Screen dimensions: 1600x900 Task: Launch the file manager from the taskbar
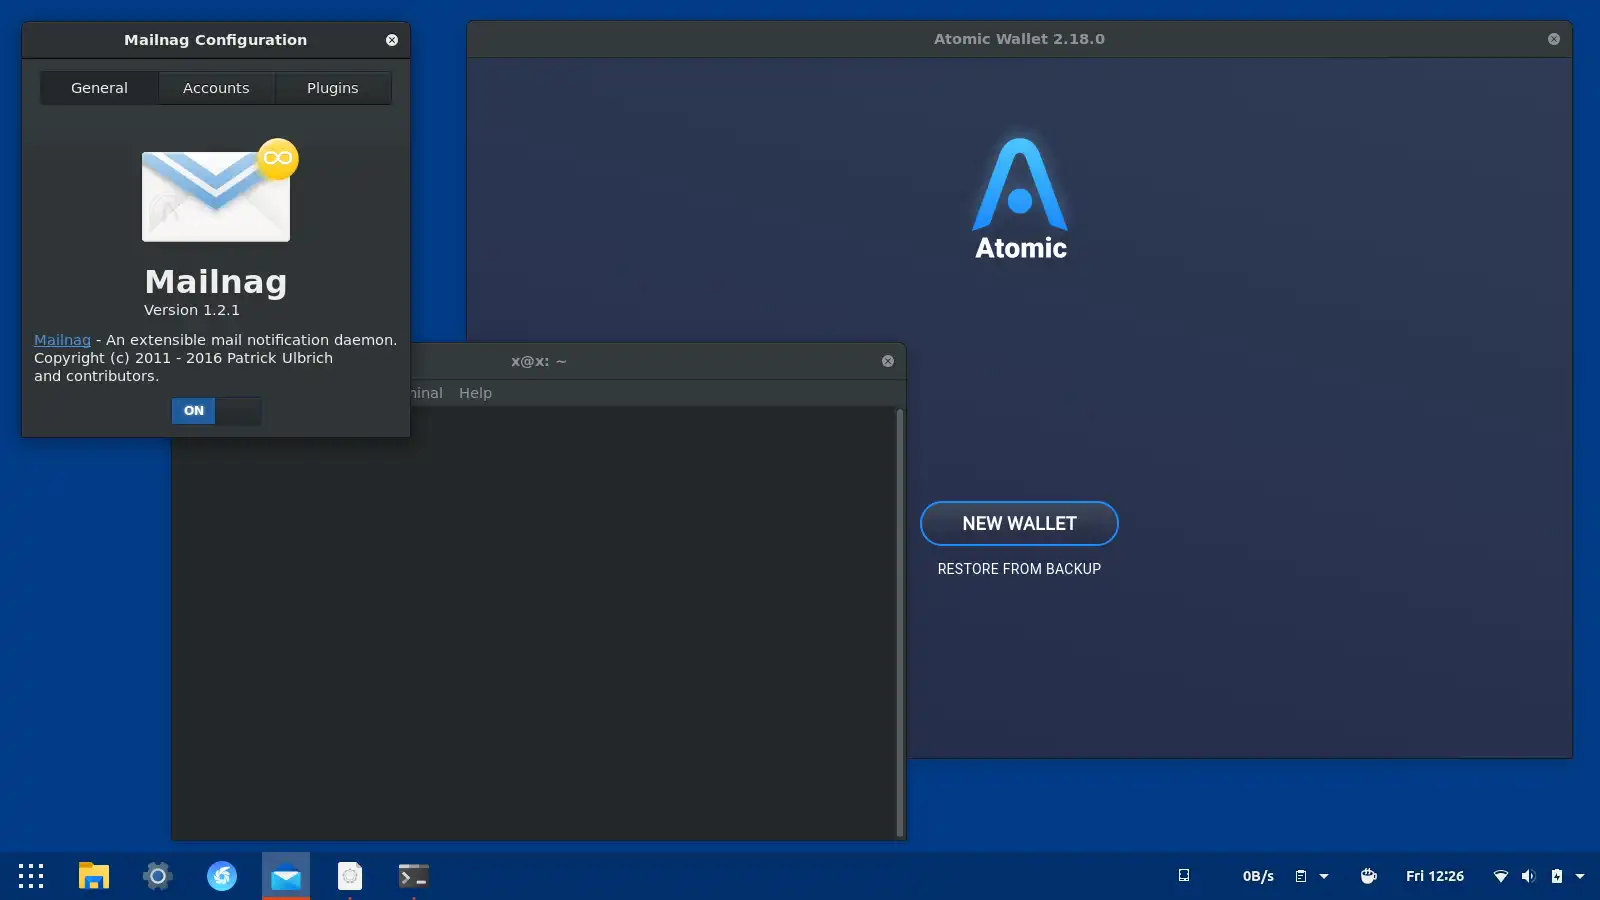point(94,876)
